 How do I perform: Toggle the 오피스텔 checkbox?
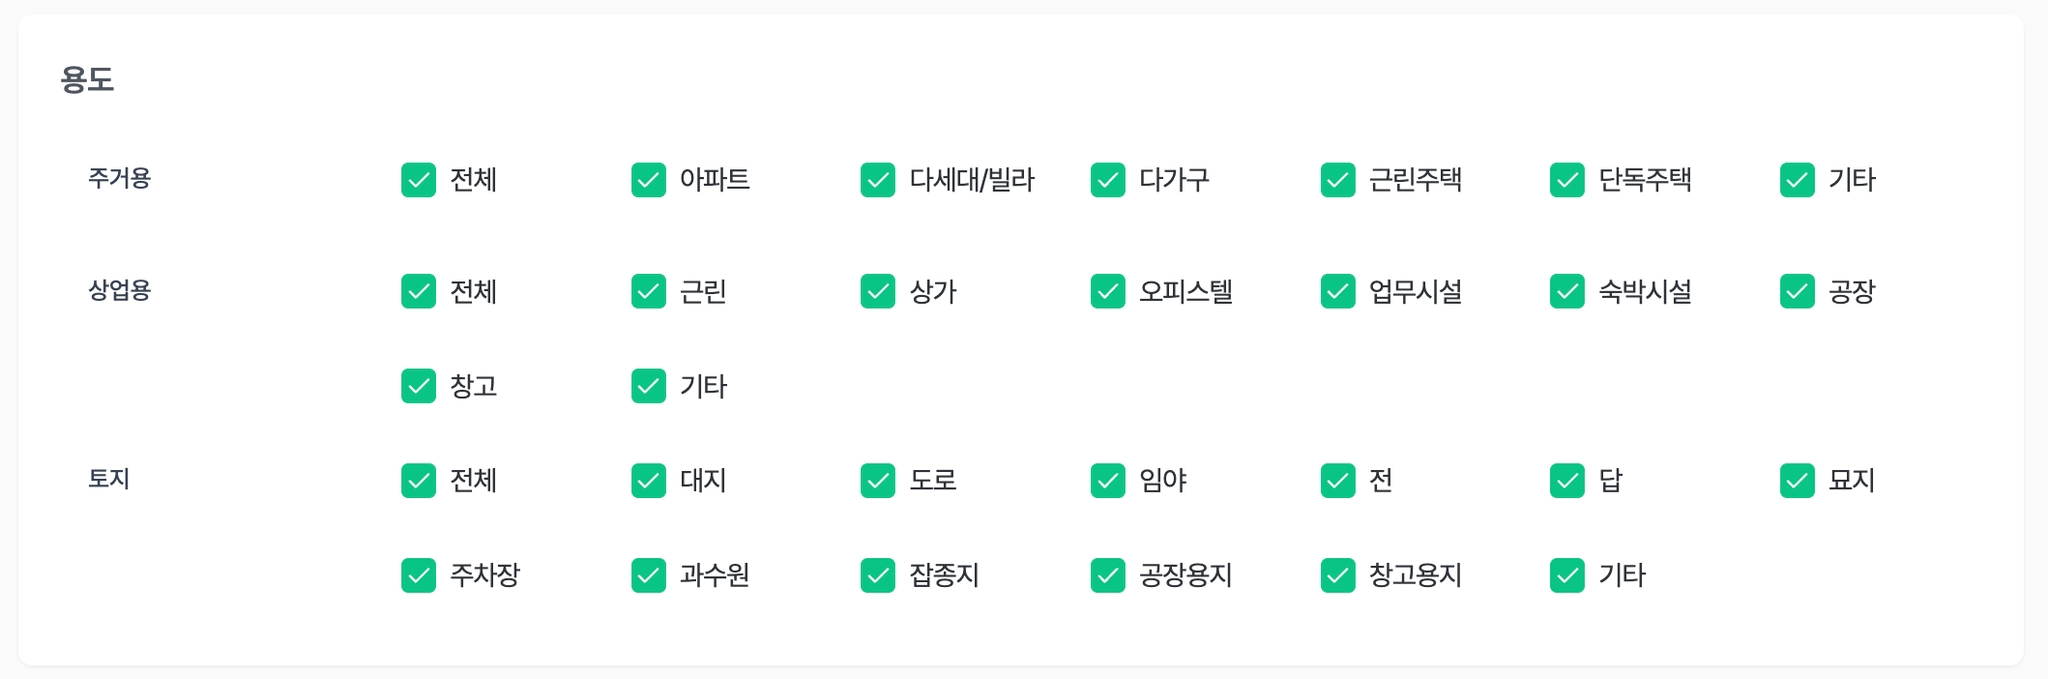click(1107, 292)
